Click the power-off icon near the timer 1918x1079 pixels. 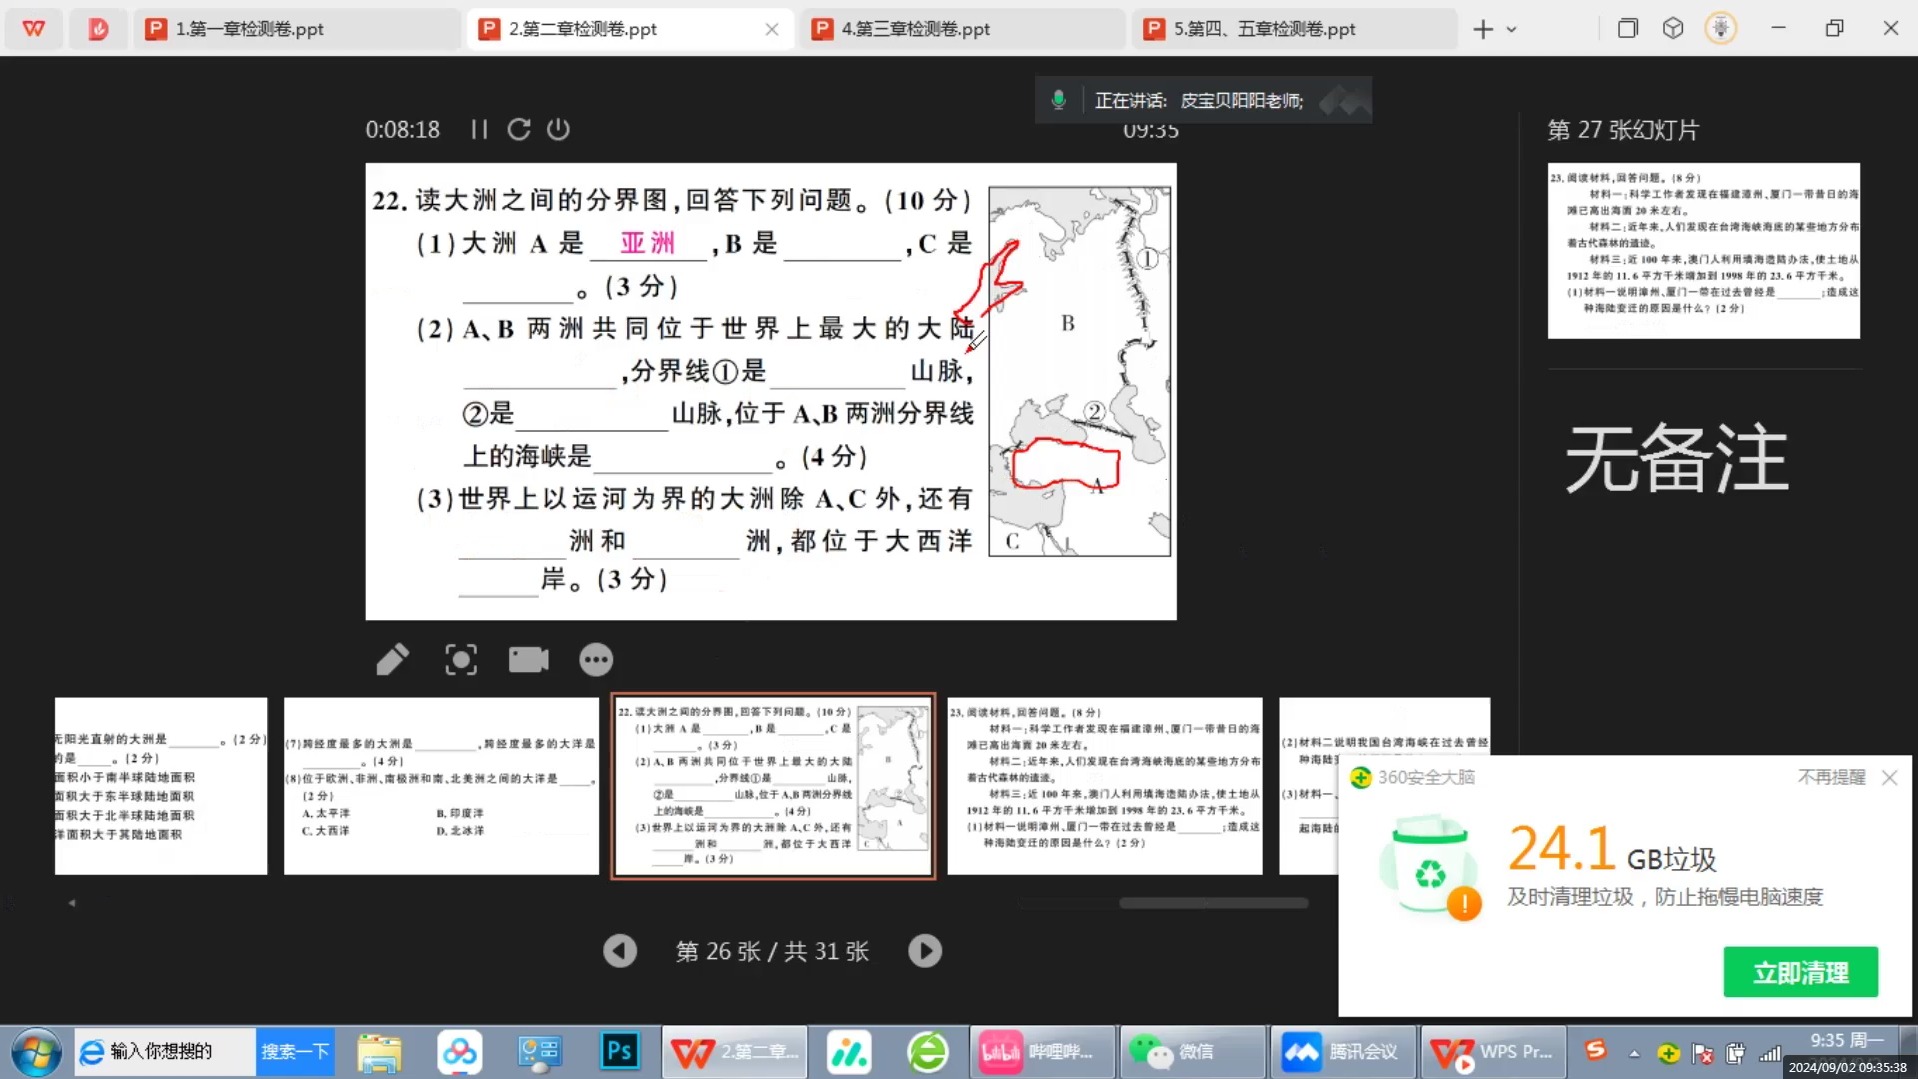tap(558, 129)
